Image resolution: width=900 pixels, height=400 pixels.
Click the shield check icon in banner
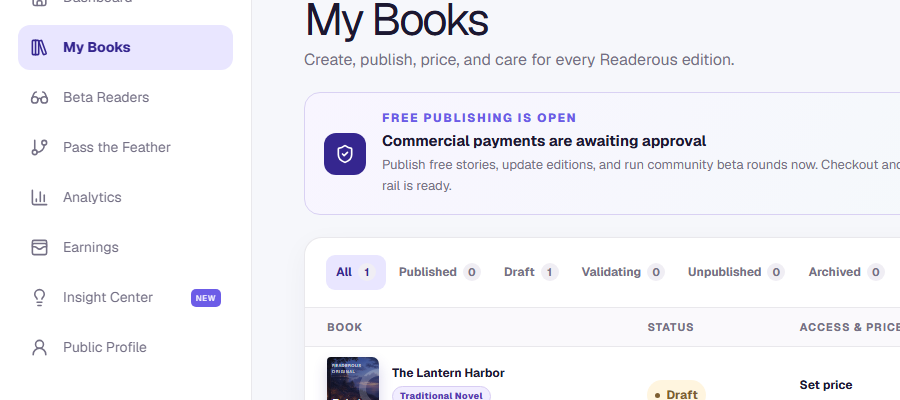(x=345, y=154)
